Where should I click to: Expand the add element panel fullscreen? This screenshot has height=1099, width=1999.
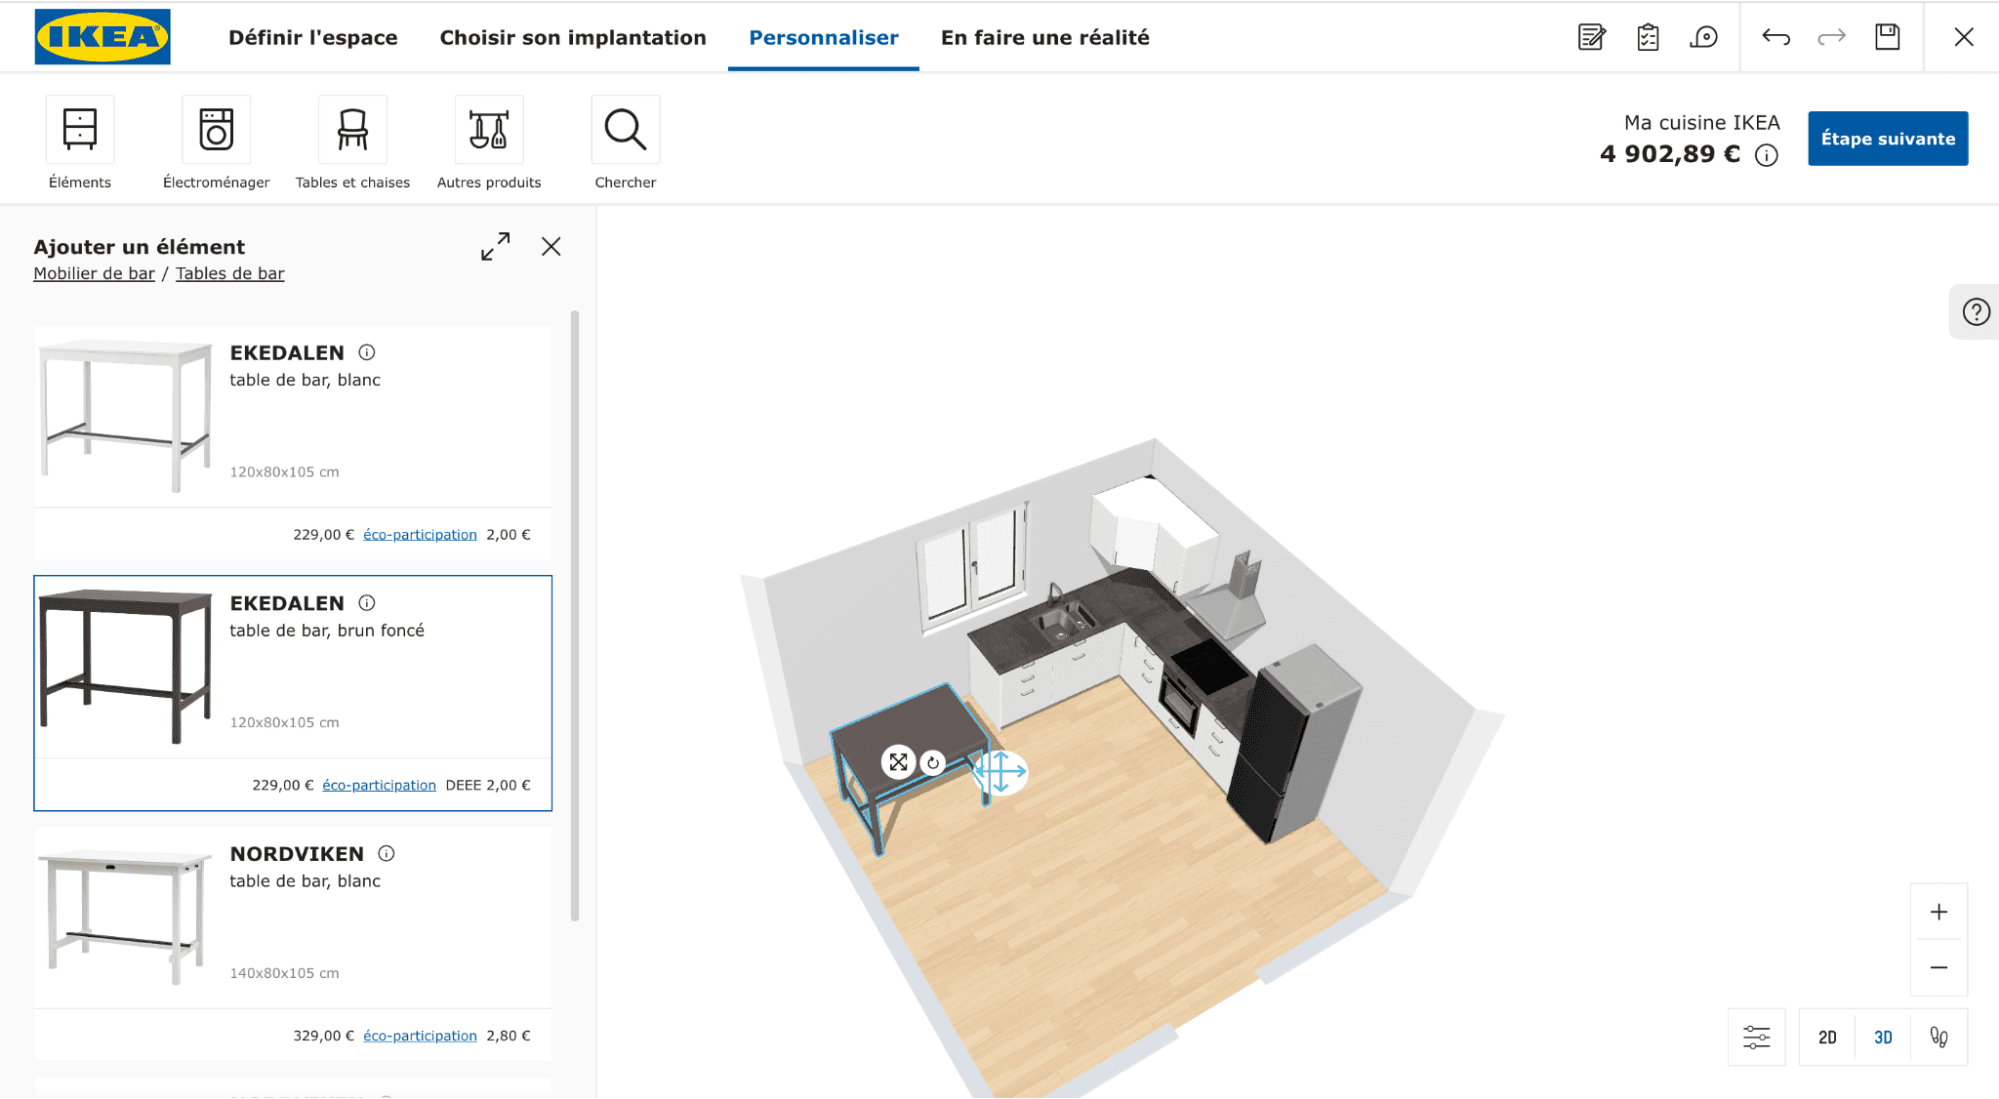click(495, 246)
